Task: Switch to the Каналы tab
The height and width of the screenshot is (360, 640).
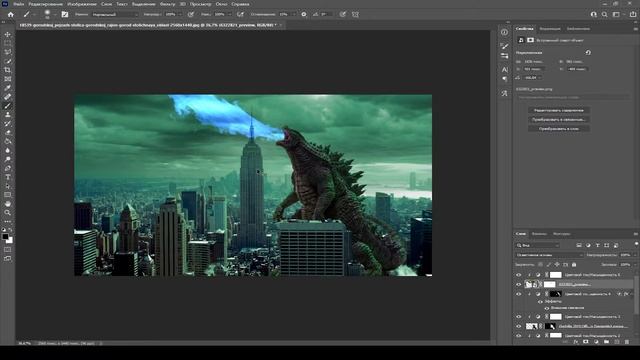Action: [x=539, y=234]
